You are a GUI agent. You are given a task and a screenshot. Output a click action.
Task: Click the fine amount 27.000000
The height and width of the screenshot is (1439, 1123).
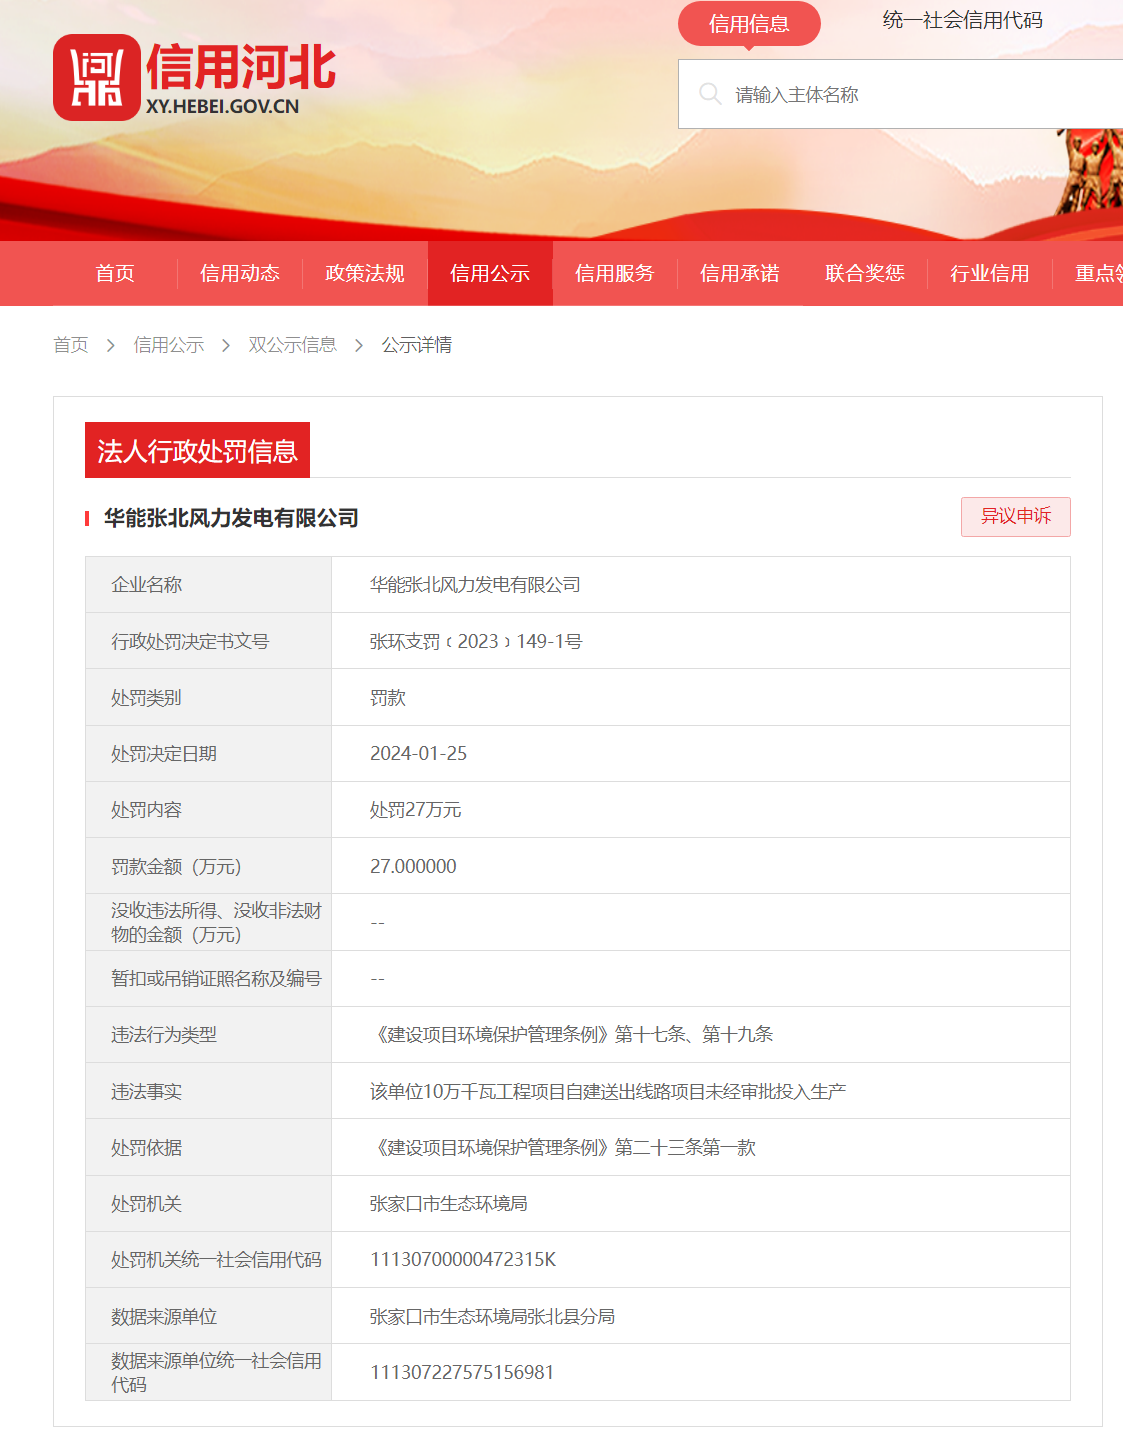coord(413,866)
